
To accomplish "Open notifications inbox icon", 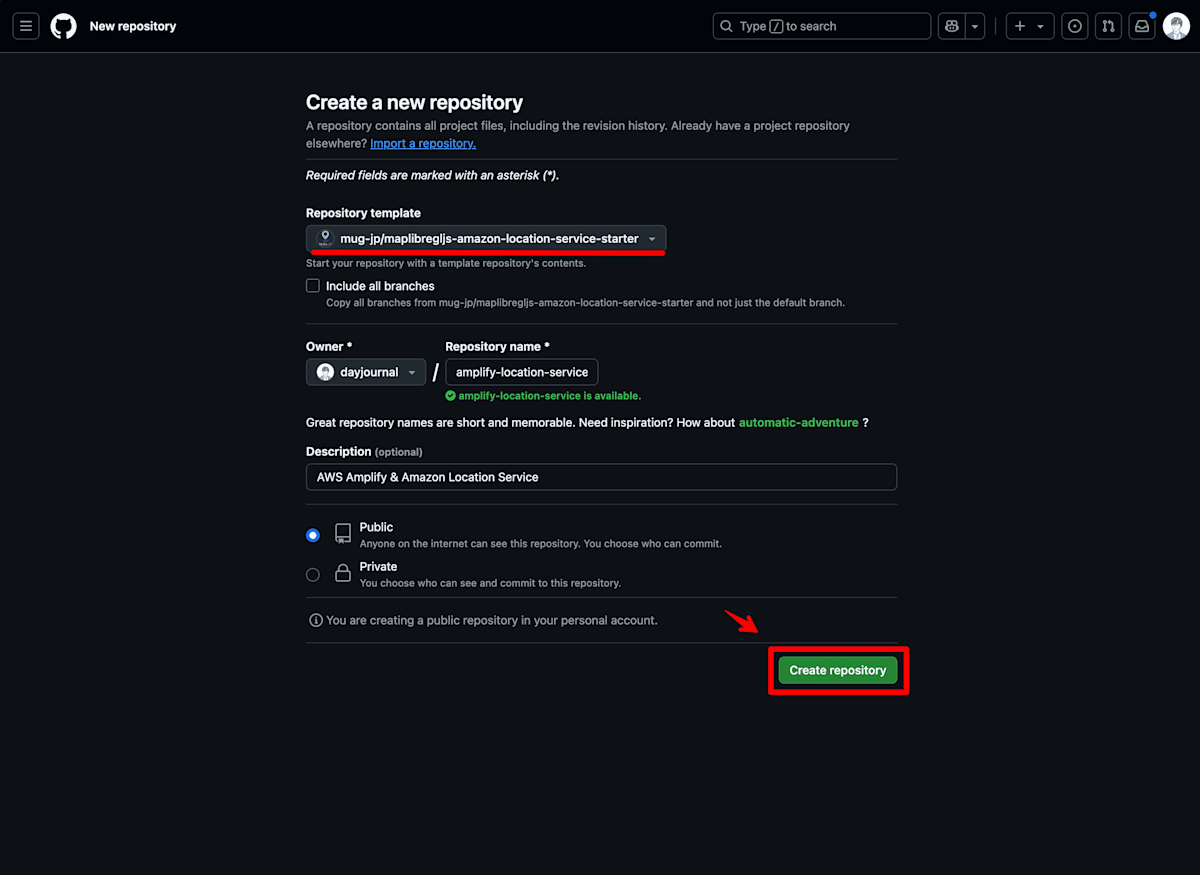I will click(x=1142, y=26).
